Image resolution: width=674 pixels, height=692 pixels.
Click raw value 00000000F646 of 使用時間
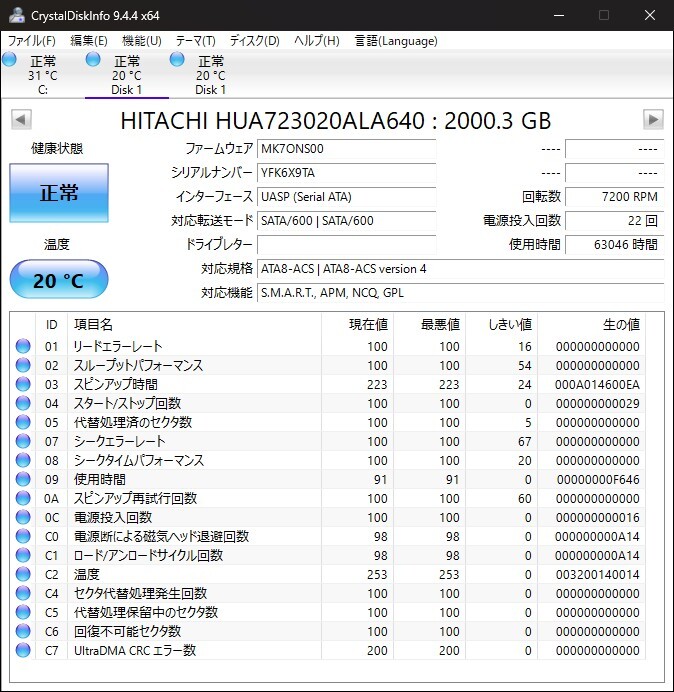coord(598,479)
